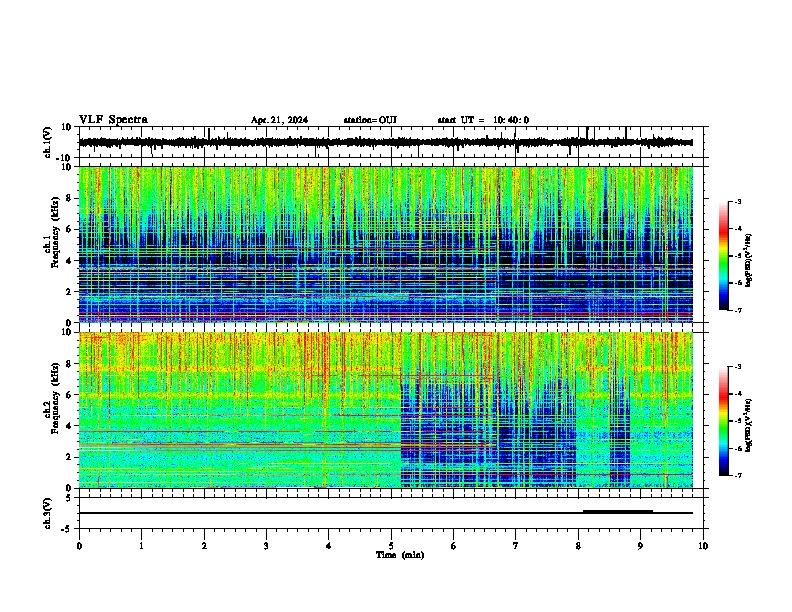Click the time axis tick label '10' at bottom right
This screenshot has width=792, height=612.
(703, 546)
